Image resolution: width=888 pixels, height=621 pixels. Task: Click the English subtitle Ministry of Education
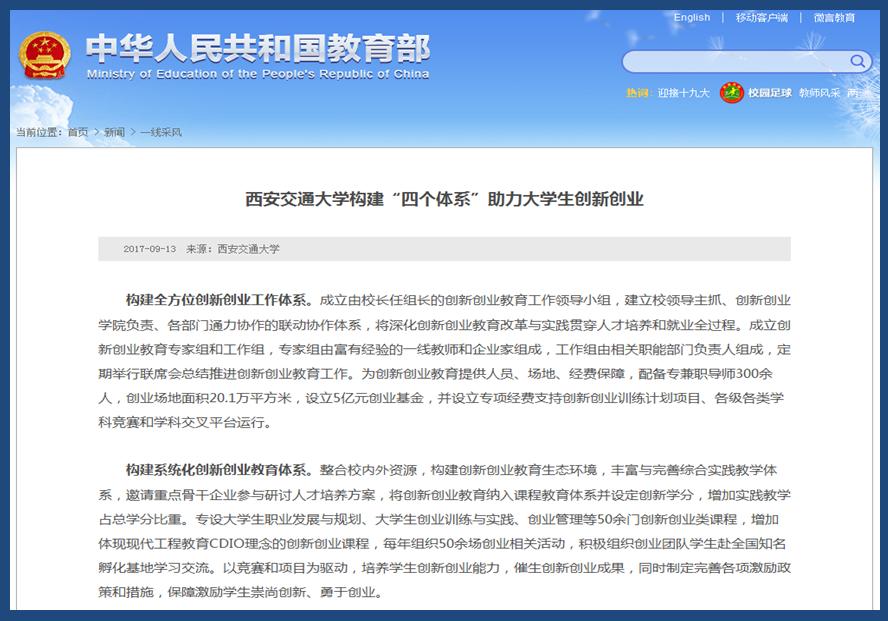(258, 74)
